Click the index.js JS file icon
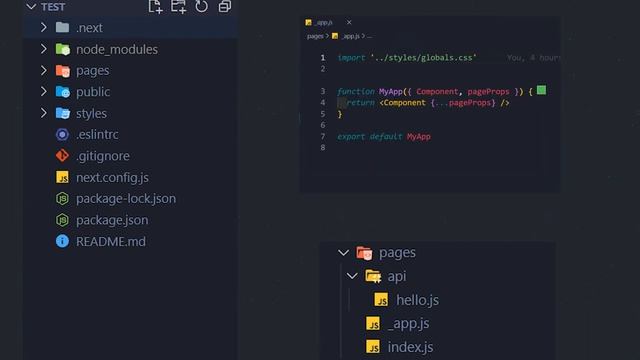Image resolution: width=640 pixels, height=360 pixels. tap(373, 347)
